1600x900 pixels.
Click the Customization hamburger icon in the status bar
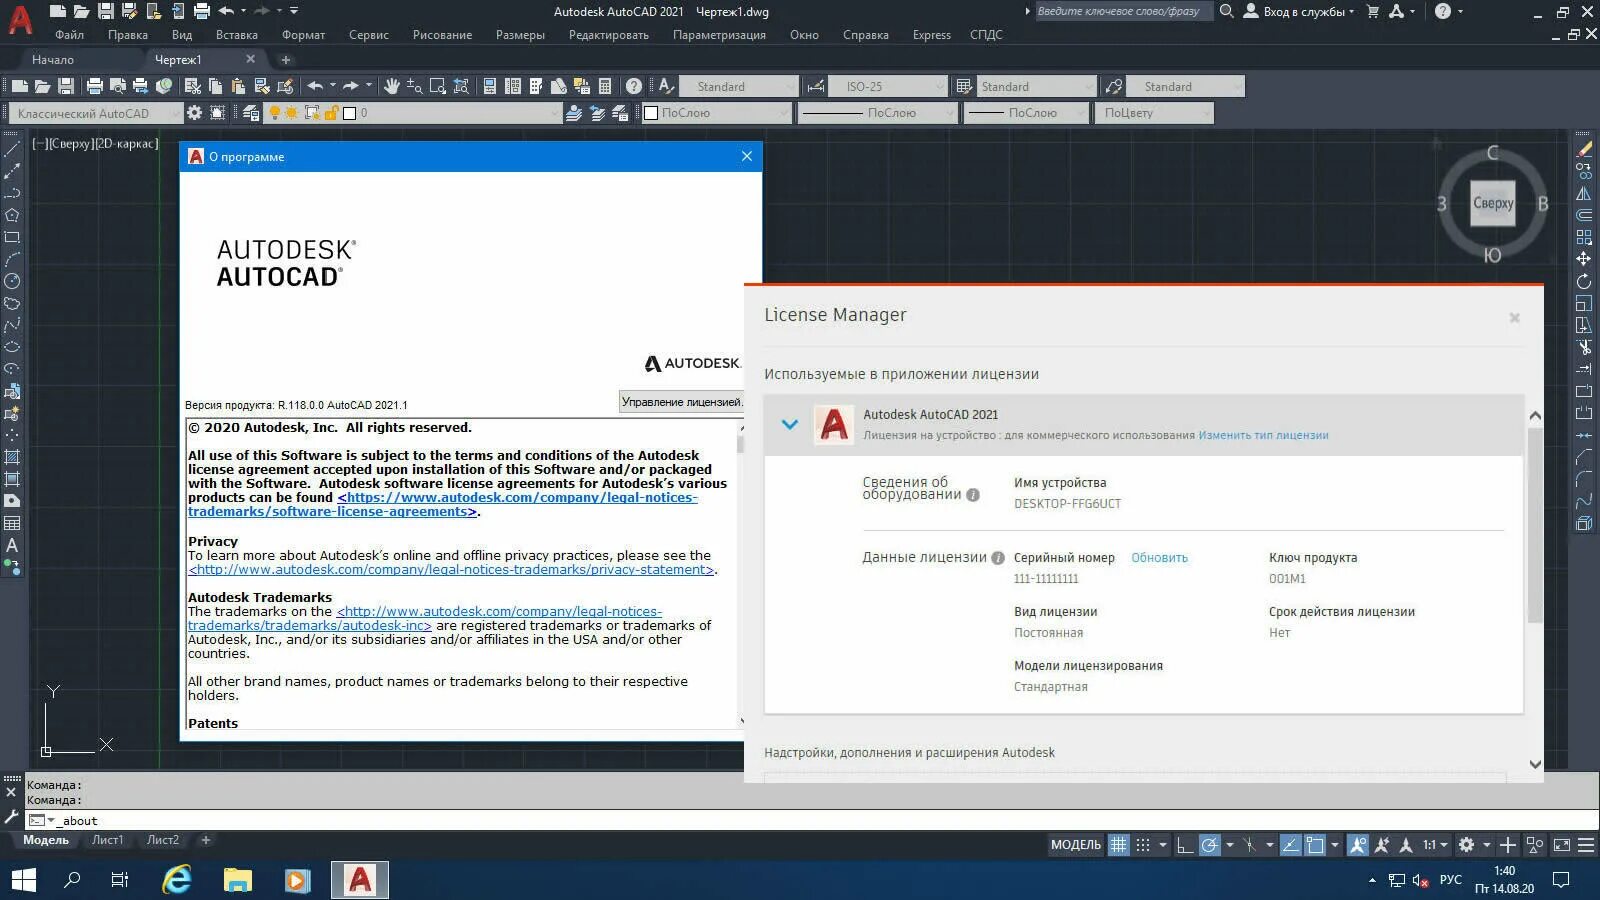pos(1586,845)
